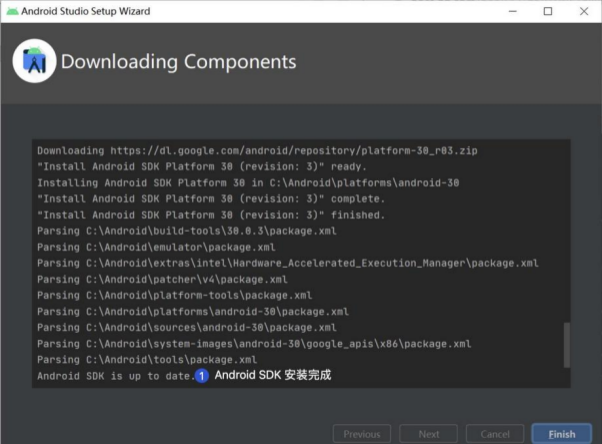602x444 pixels.
Task: Click the Previous button
Action: pos(361,434)
